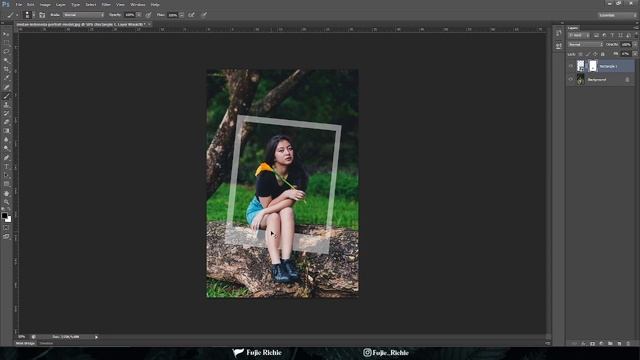The width and height of the screenshot is (640, 360).
Task: Select the Spot Healing Brush tool
Action: point(6,87)
